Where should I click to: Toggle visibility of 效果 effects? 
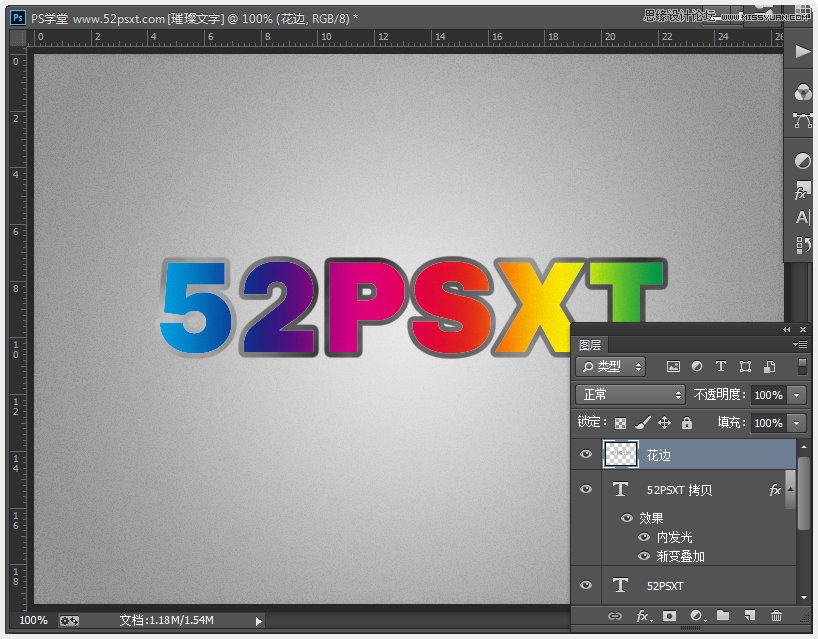point(627,518)
